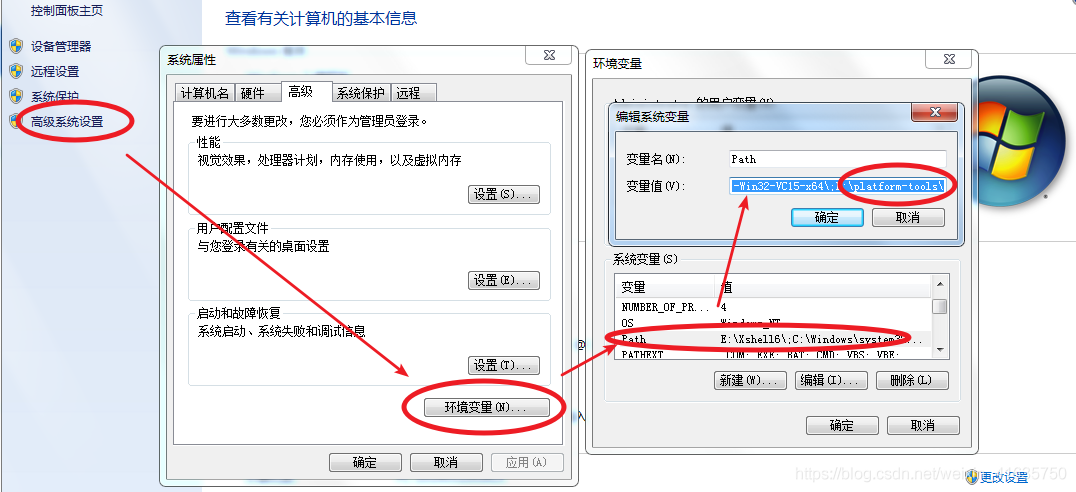The width and height of the screenshot is (1076, 492).
Task: Confirm the edit system variable dialog with 确定
Action: [x=827, y=218]
